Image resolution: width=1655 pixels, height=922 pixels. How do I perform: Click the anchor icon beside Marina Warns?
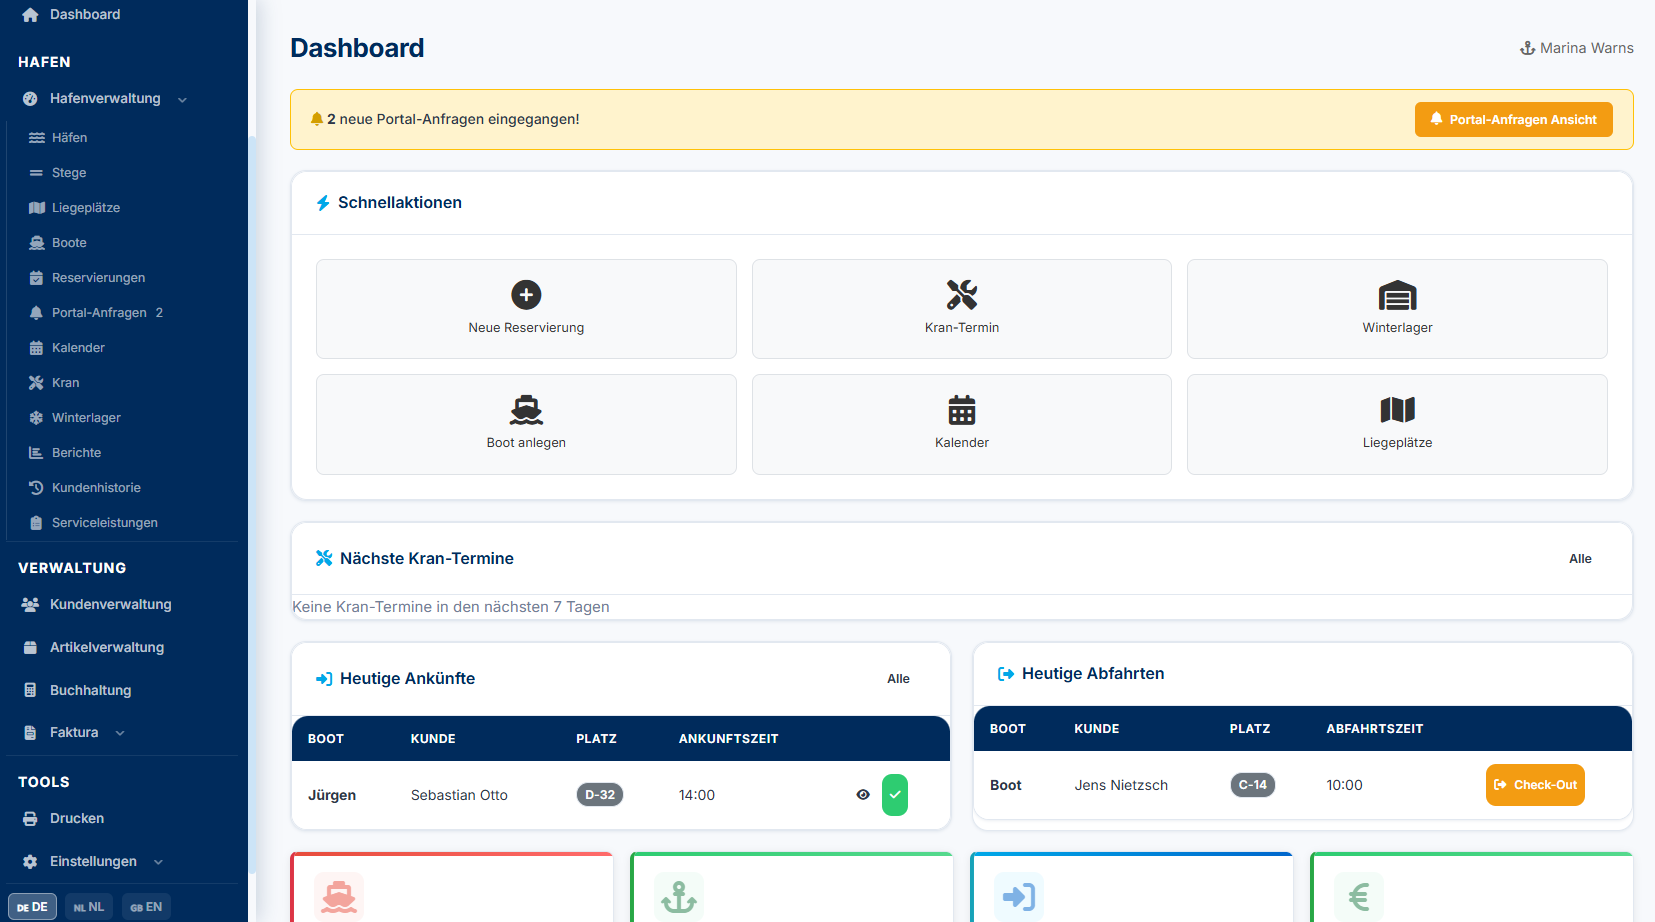point(1527,47)
